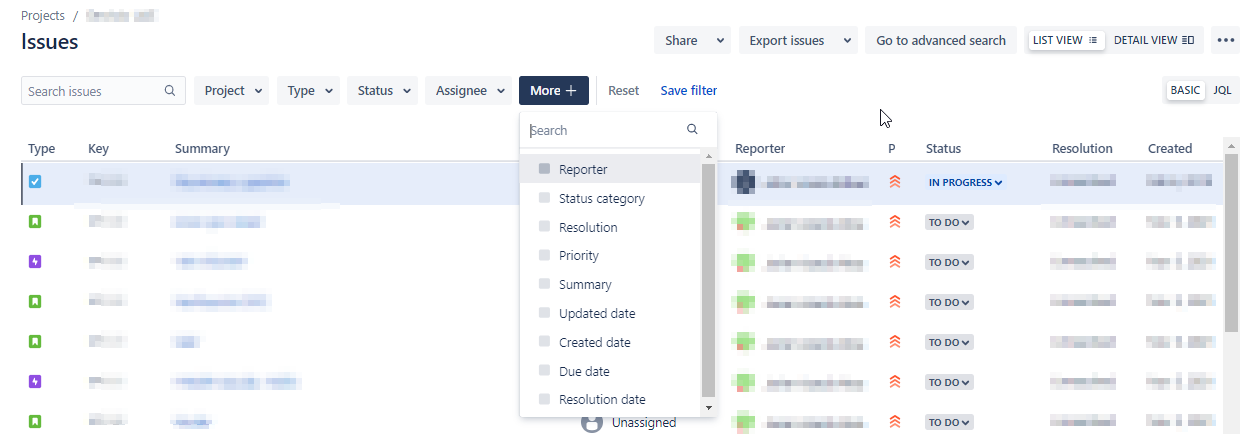Image resolution: width=1255 pixels, height=434 pixels.
Task: Click the dropdown list scroll down arrow
Action: point(709,407)
